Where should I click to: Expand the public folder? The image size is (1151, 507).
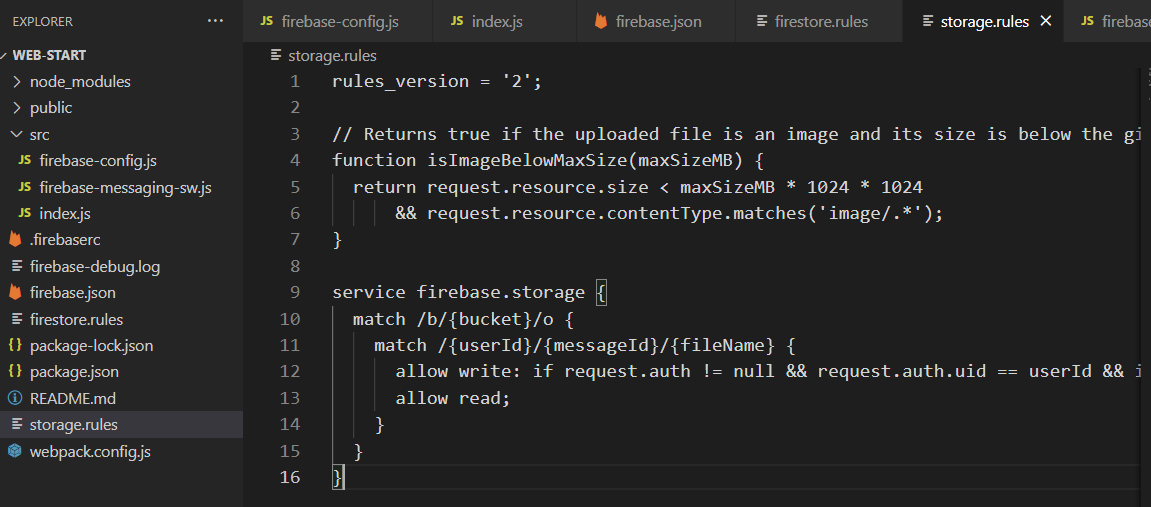51,108
